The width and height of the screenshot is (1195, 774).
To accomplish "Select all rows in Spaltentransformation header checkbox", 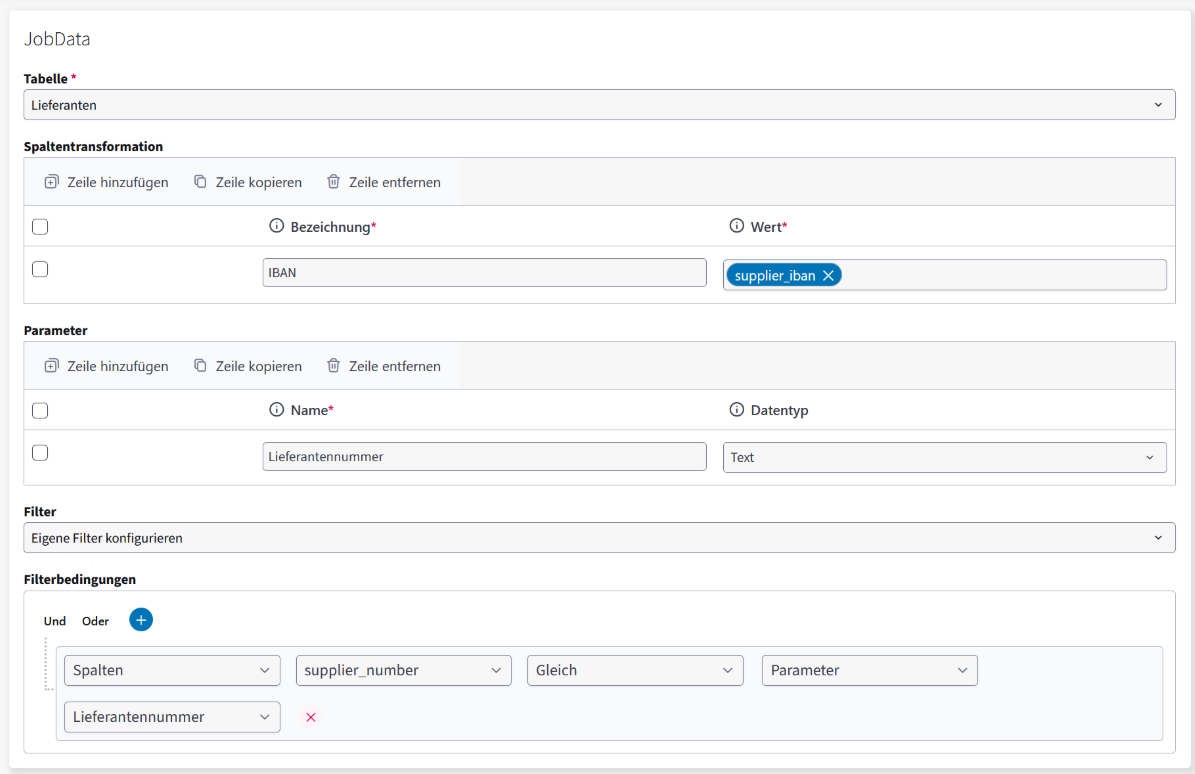I will tap(40, 227).
